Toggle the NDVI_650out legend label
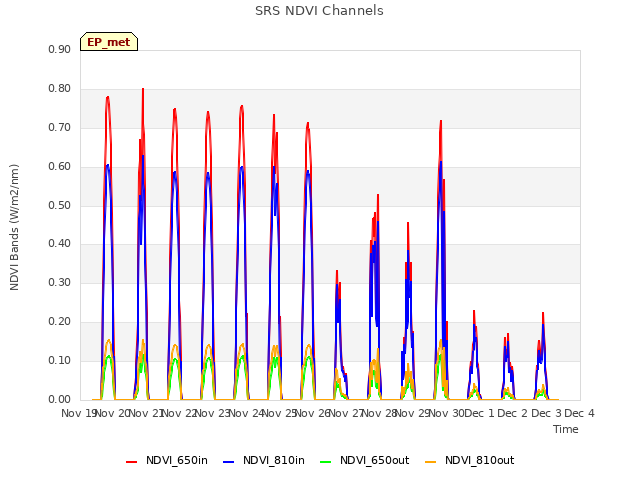 (x=374, y=460)
